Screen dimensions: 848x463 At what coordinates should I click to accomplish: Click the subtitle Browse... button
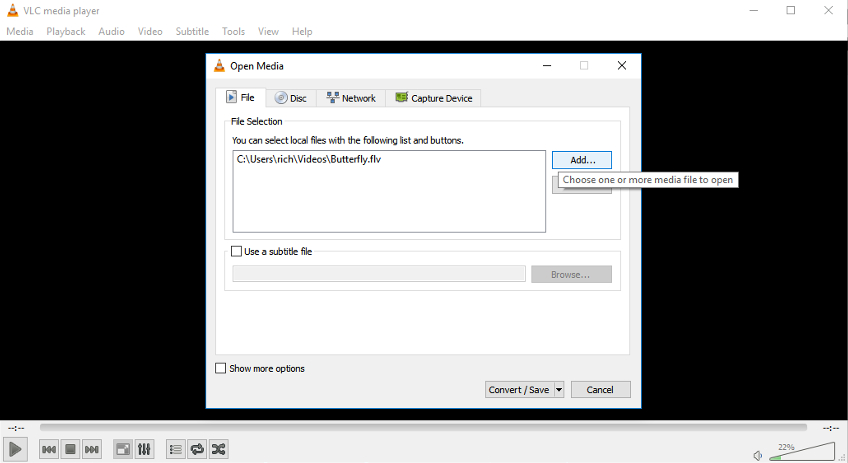(x=571, y=274)
